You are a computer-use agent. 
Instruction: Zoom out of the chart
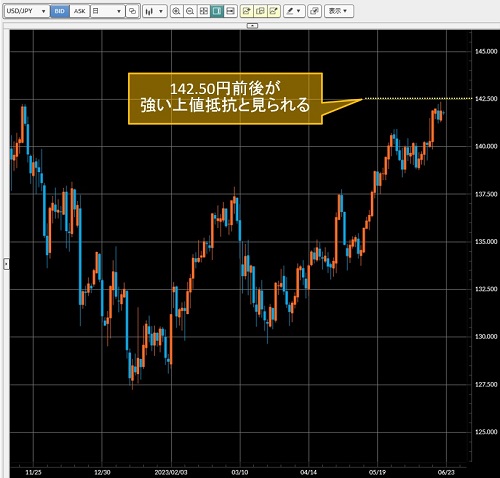click(x=190, y=11)
